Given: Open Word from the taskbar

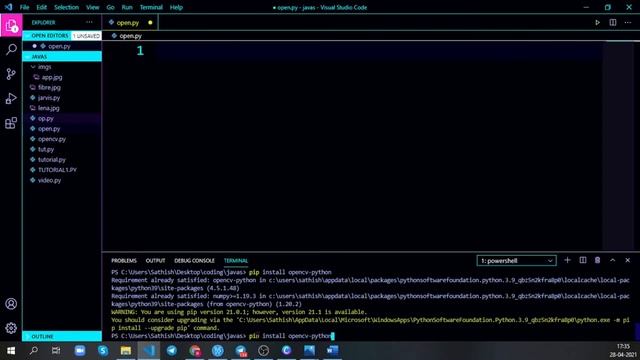Looking at the screenshot, I should (x=332, y=351).
